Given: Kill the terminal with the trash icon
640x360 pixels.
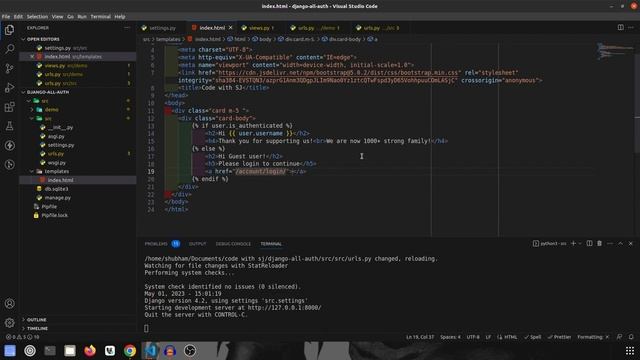Looking at the screenshot, I should (x=600, y=243).
